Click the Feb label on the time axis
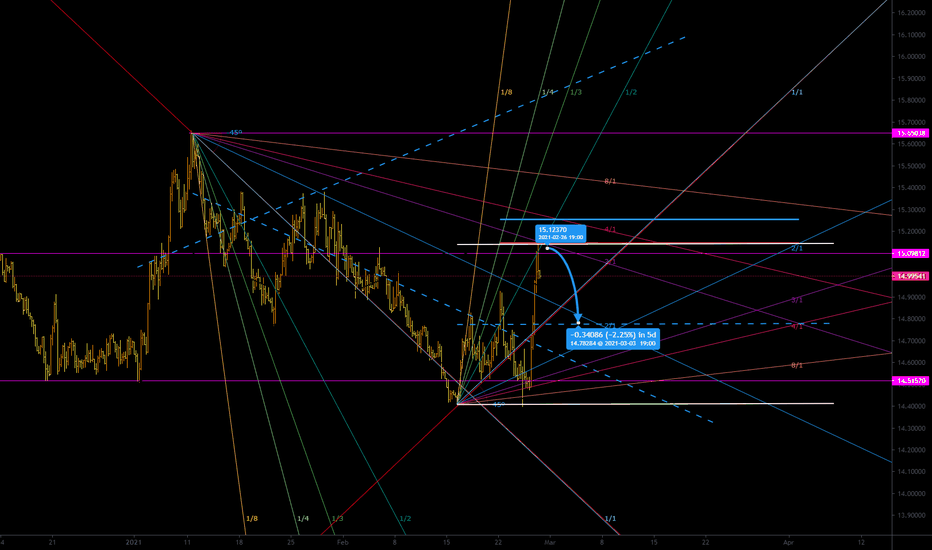The width and height of the screenshot is (932, 550). (342, 542)
